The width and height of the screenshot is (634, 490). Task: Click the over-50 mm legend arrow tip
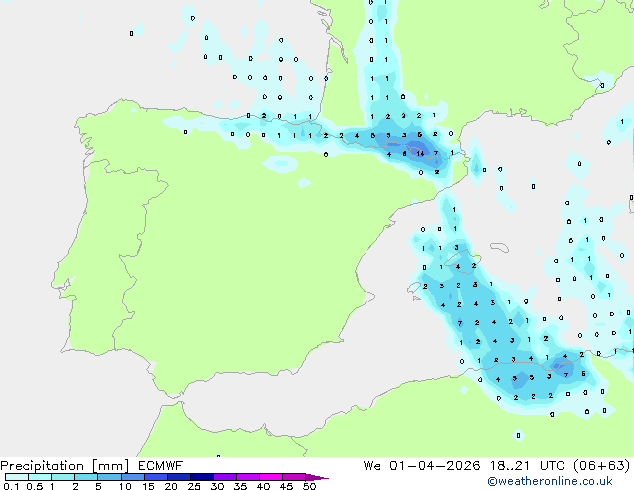(x=317, y=477)
